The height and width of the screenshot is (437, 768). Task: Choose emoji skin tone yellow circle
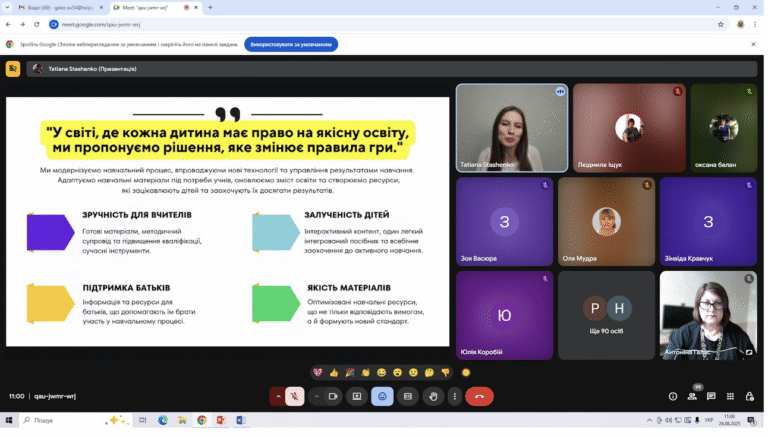[468, 375]
